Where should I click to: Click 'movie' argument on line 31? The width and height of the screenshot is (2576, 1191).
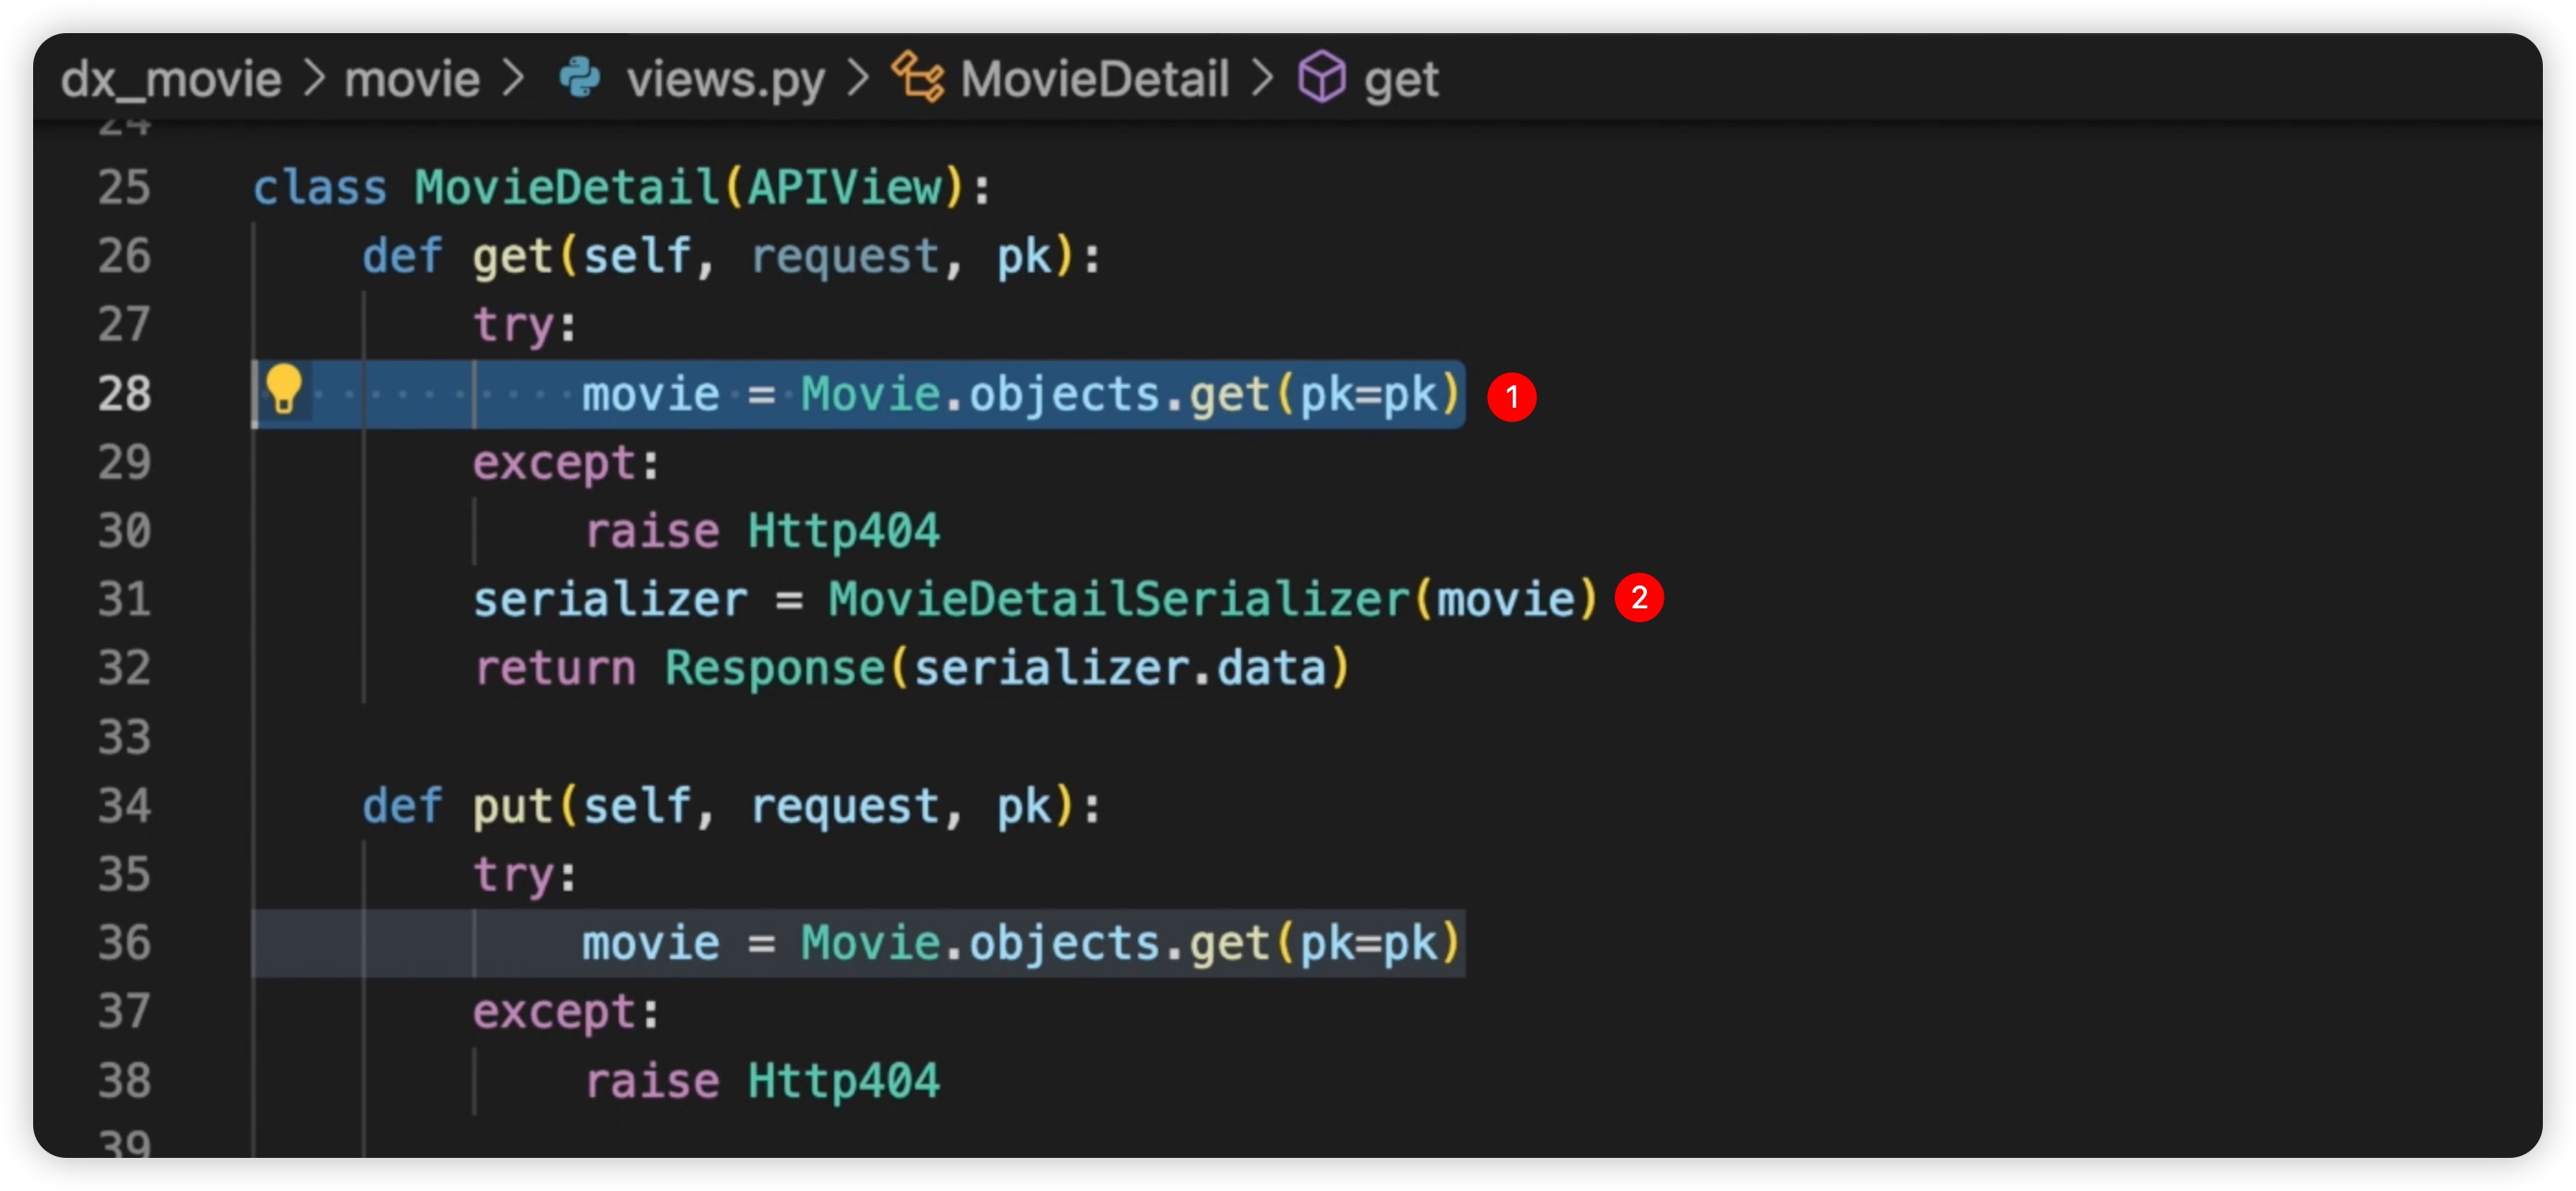pyautogui.click(x=1506, y=600)
